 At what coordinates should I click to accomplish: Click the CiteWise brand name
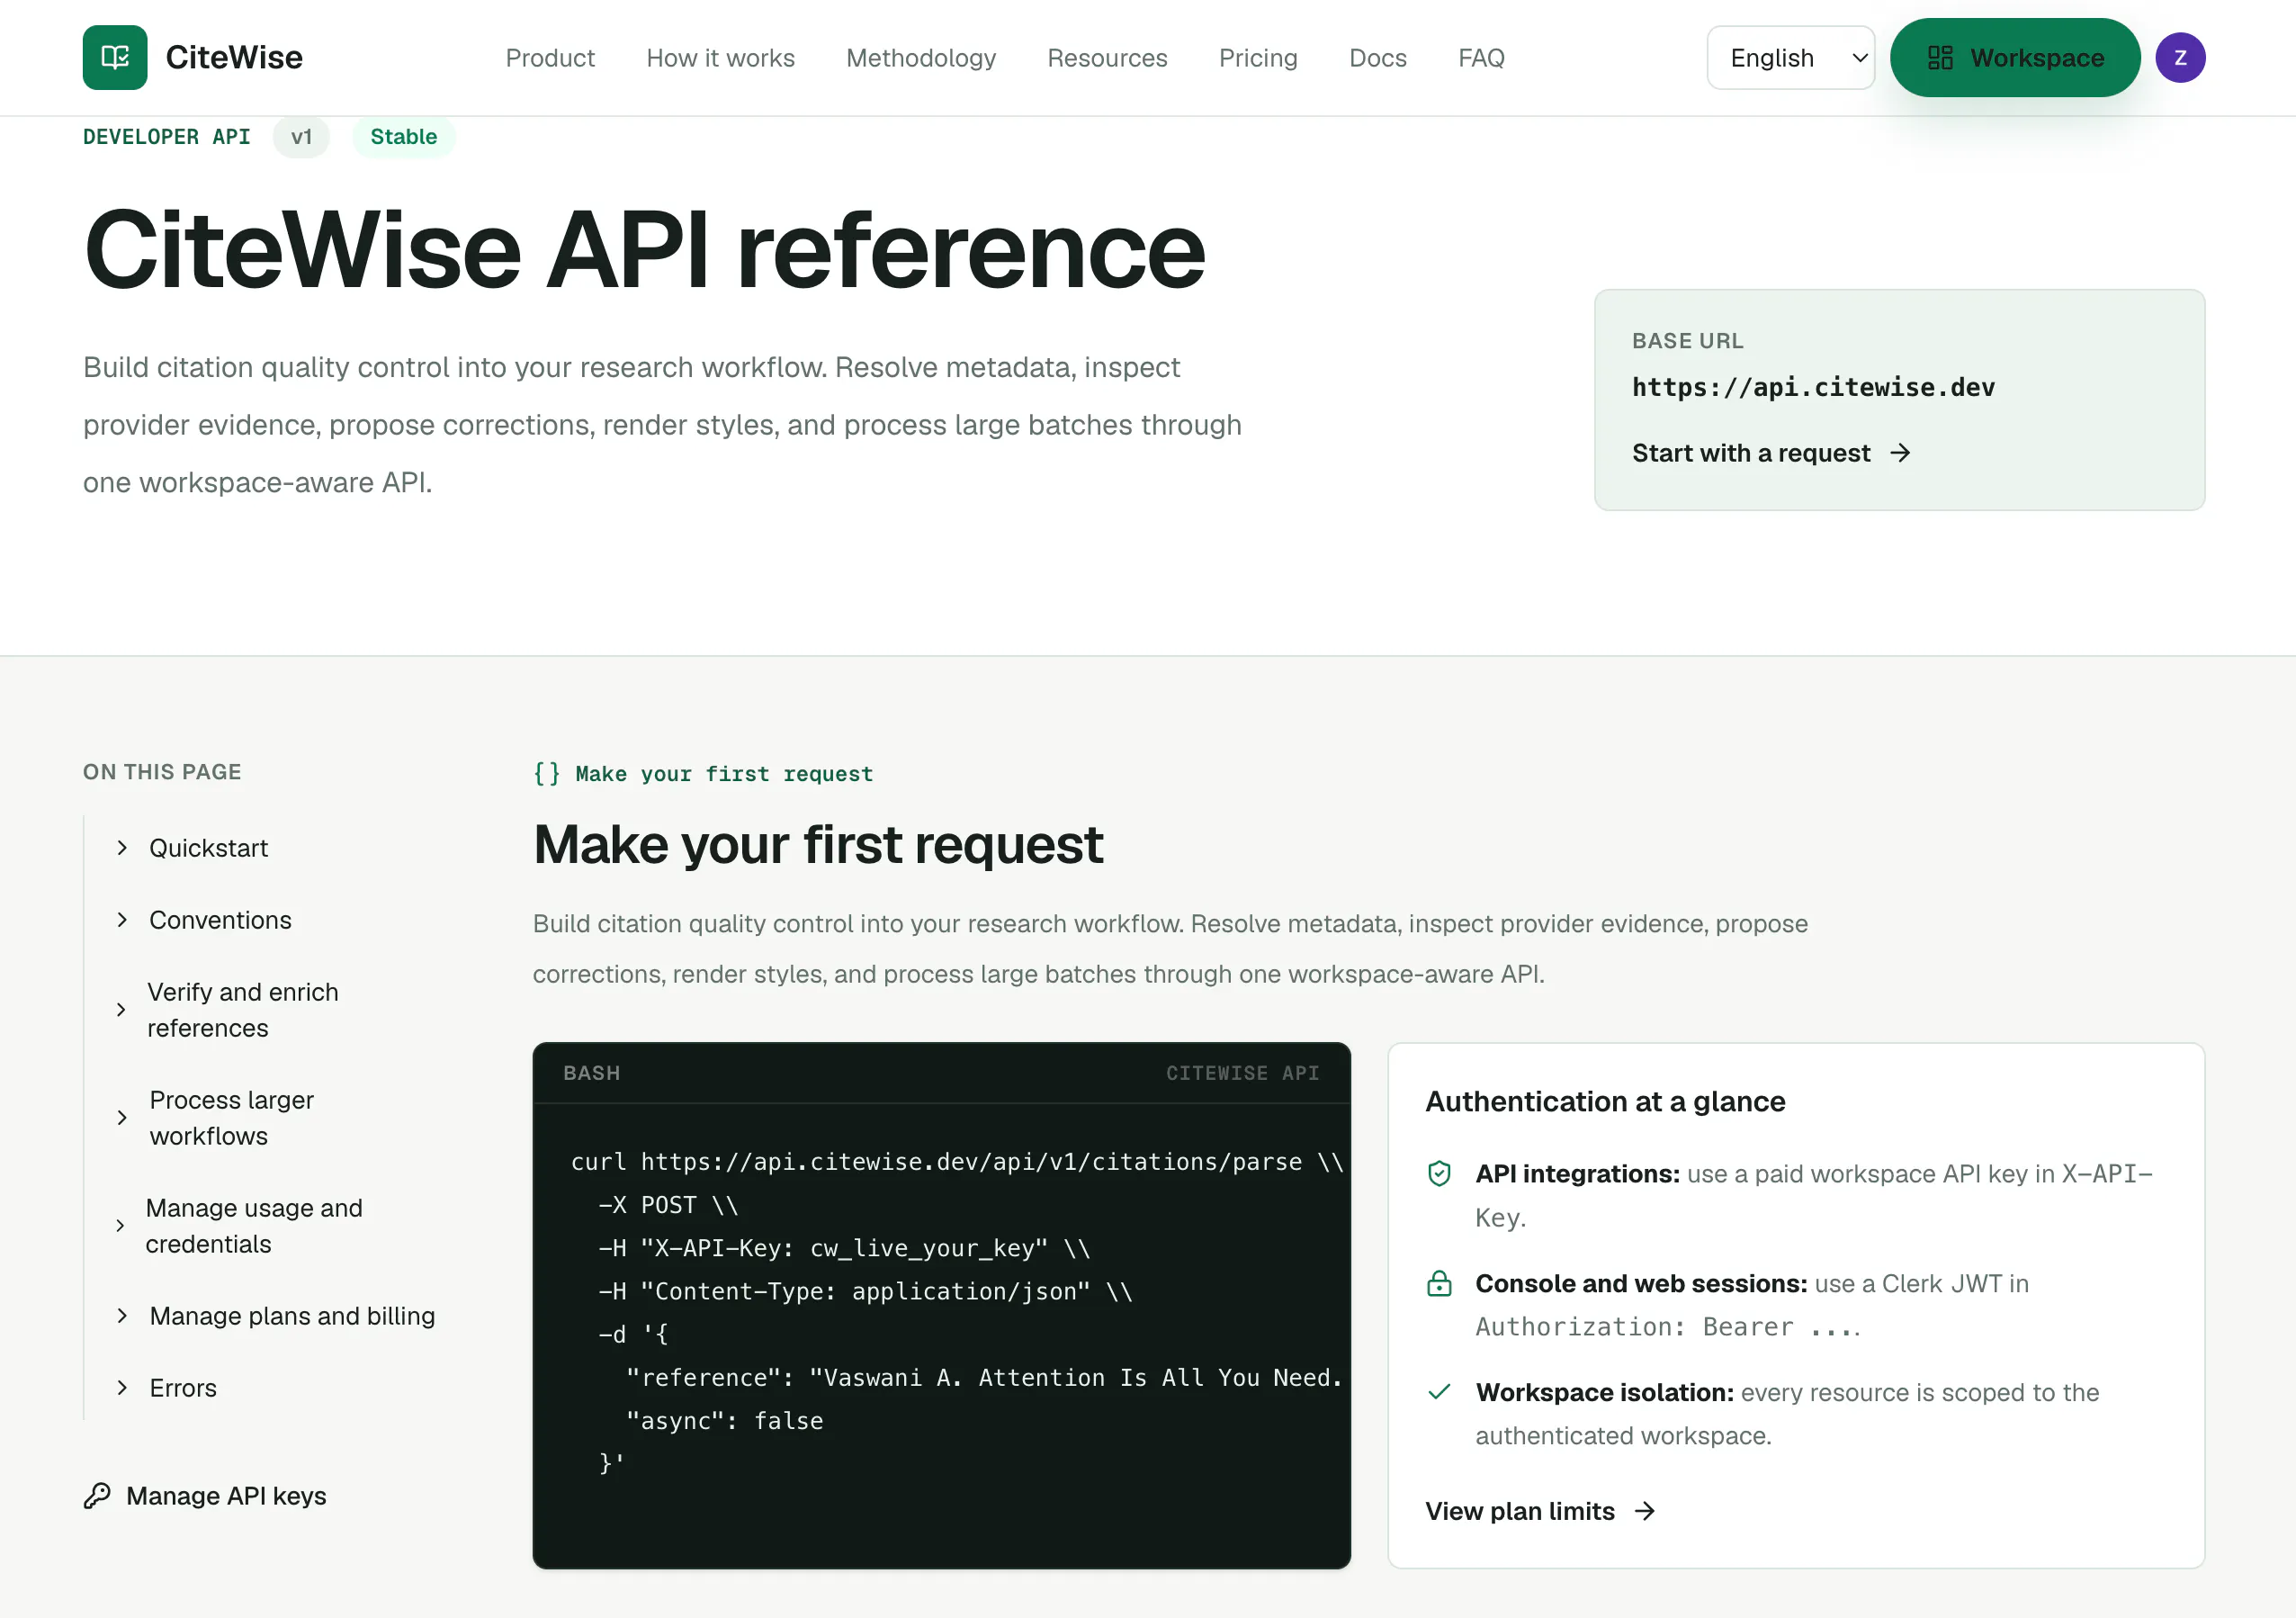pyautogui.click(x=234, y=58)
